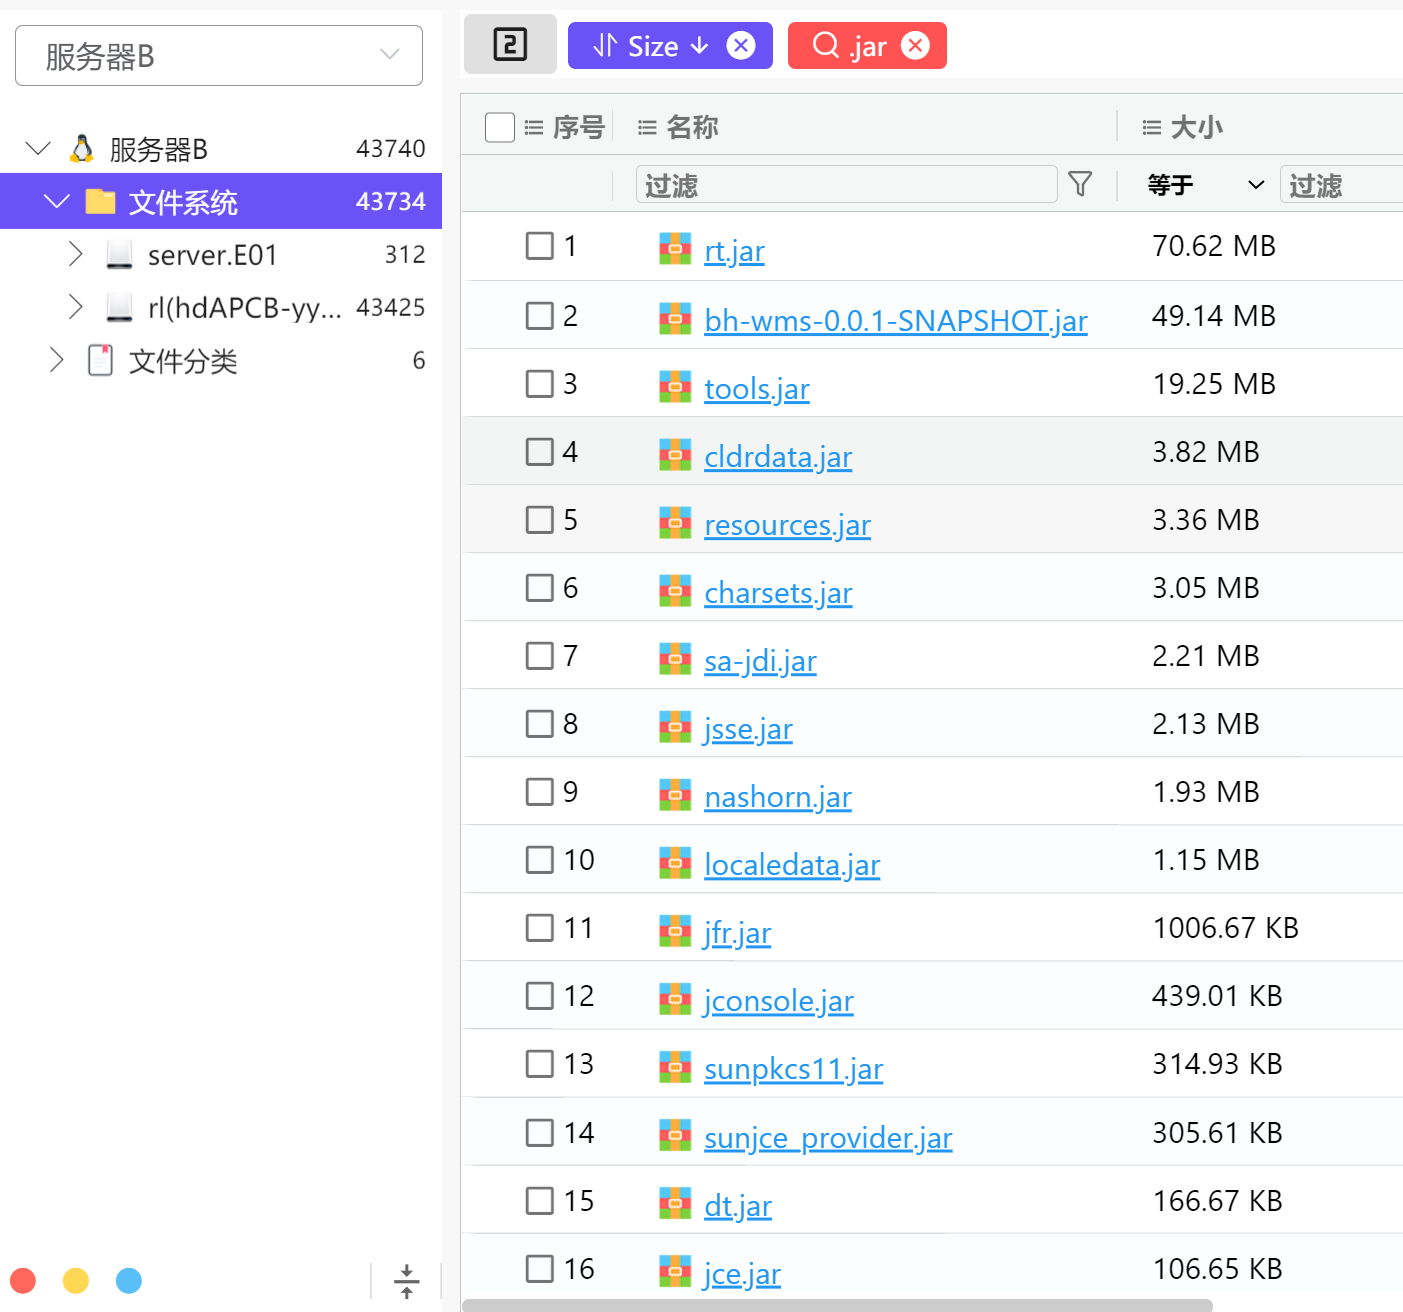Open the 服务器B dropdown selector
The image size is (1403, 1312).
[219, 56]
